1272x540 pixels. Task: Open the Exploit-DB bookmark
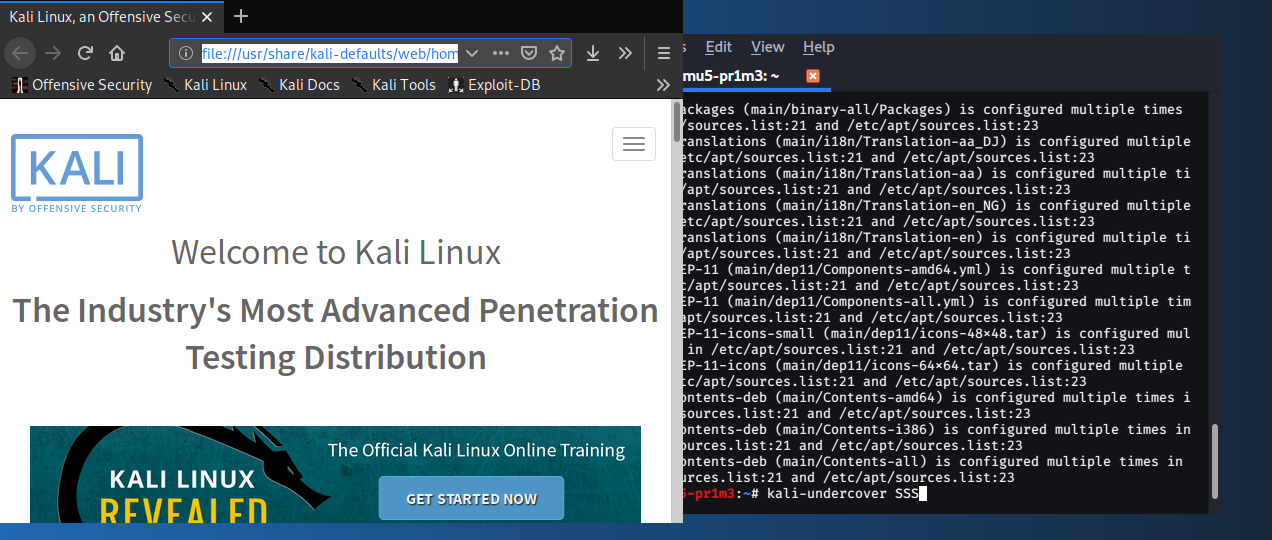pos(494,85)
